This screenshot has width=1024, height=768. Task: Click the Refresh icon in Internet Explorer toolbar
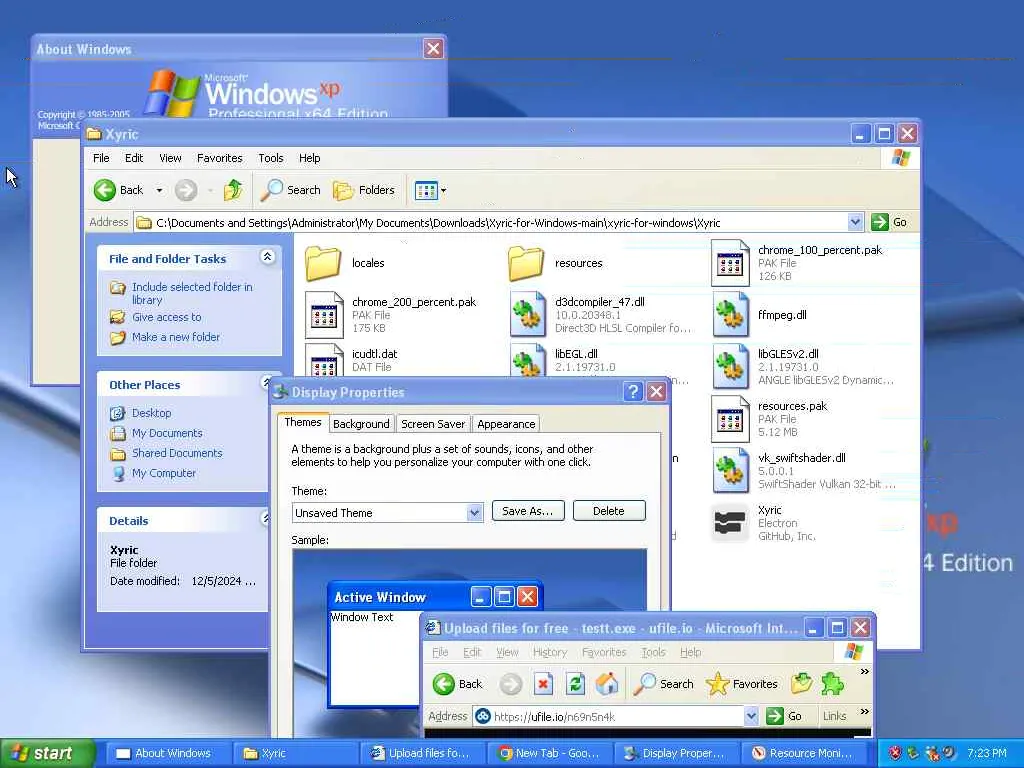click(x=575, y=684)
